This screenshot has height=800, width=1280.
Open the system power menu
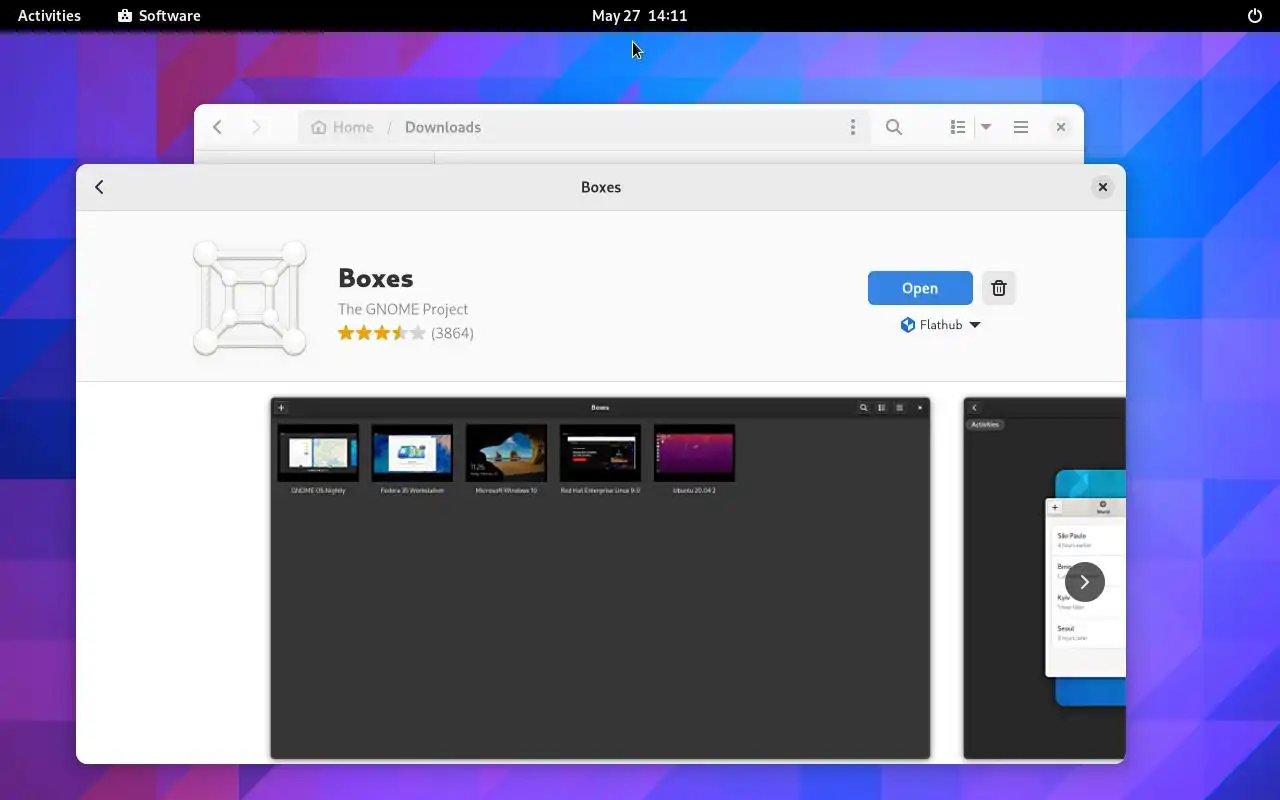tap(1255, 15)
